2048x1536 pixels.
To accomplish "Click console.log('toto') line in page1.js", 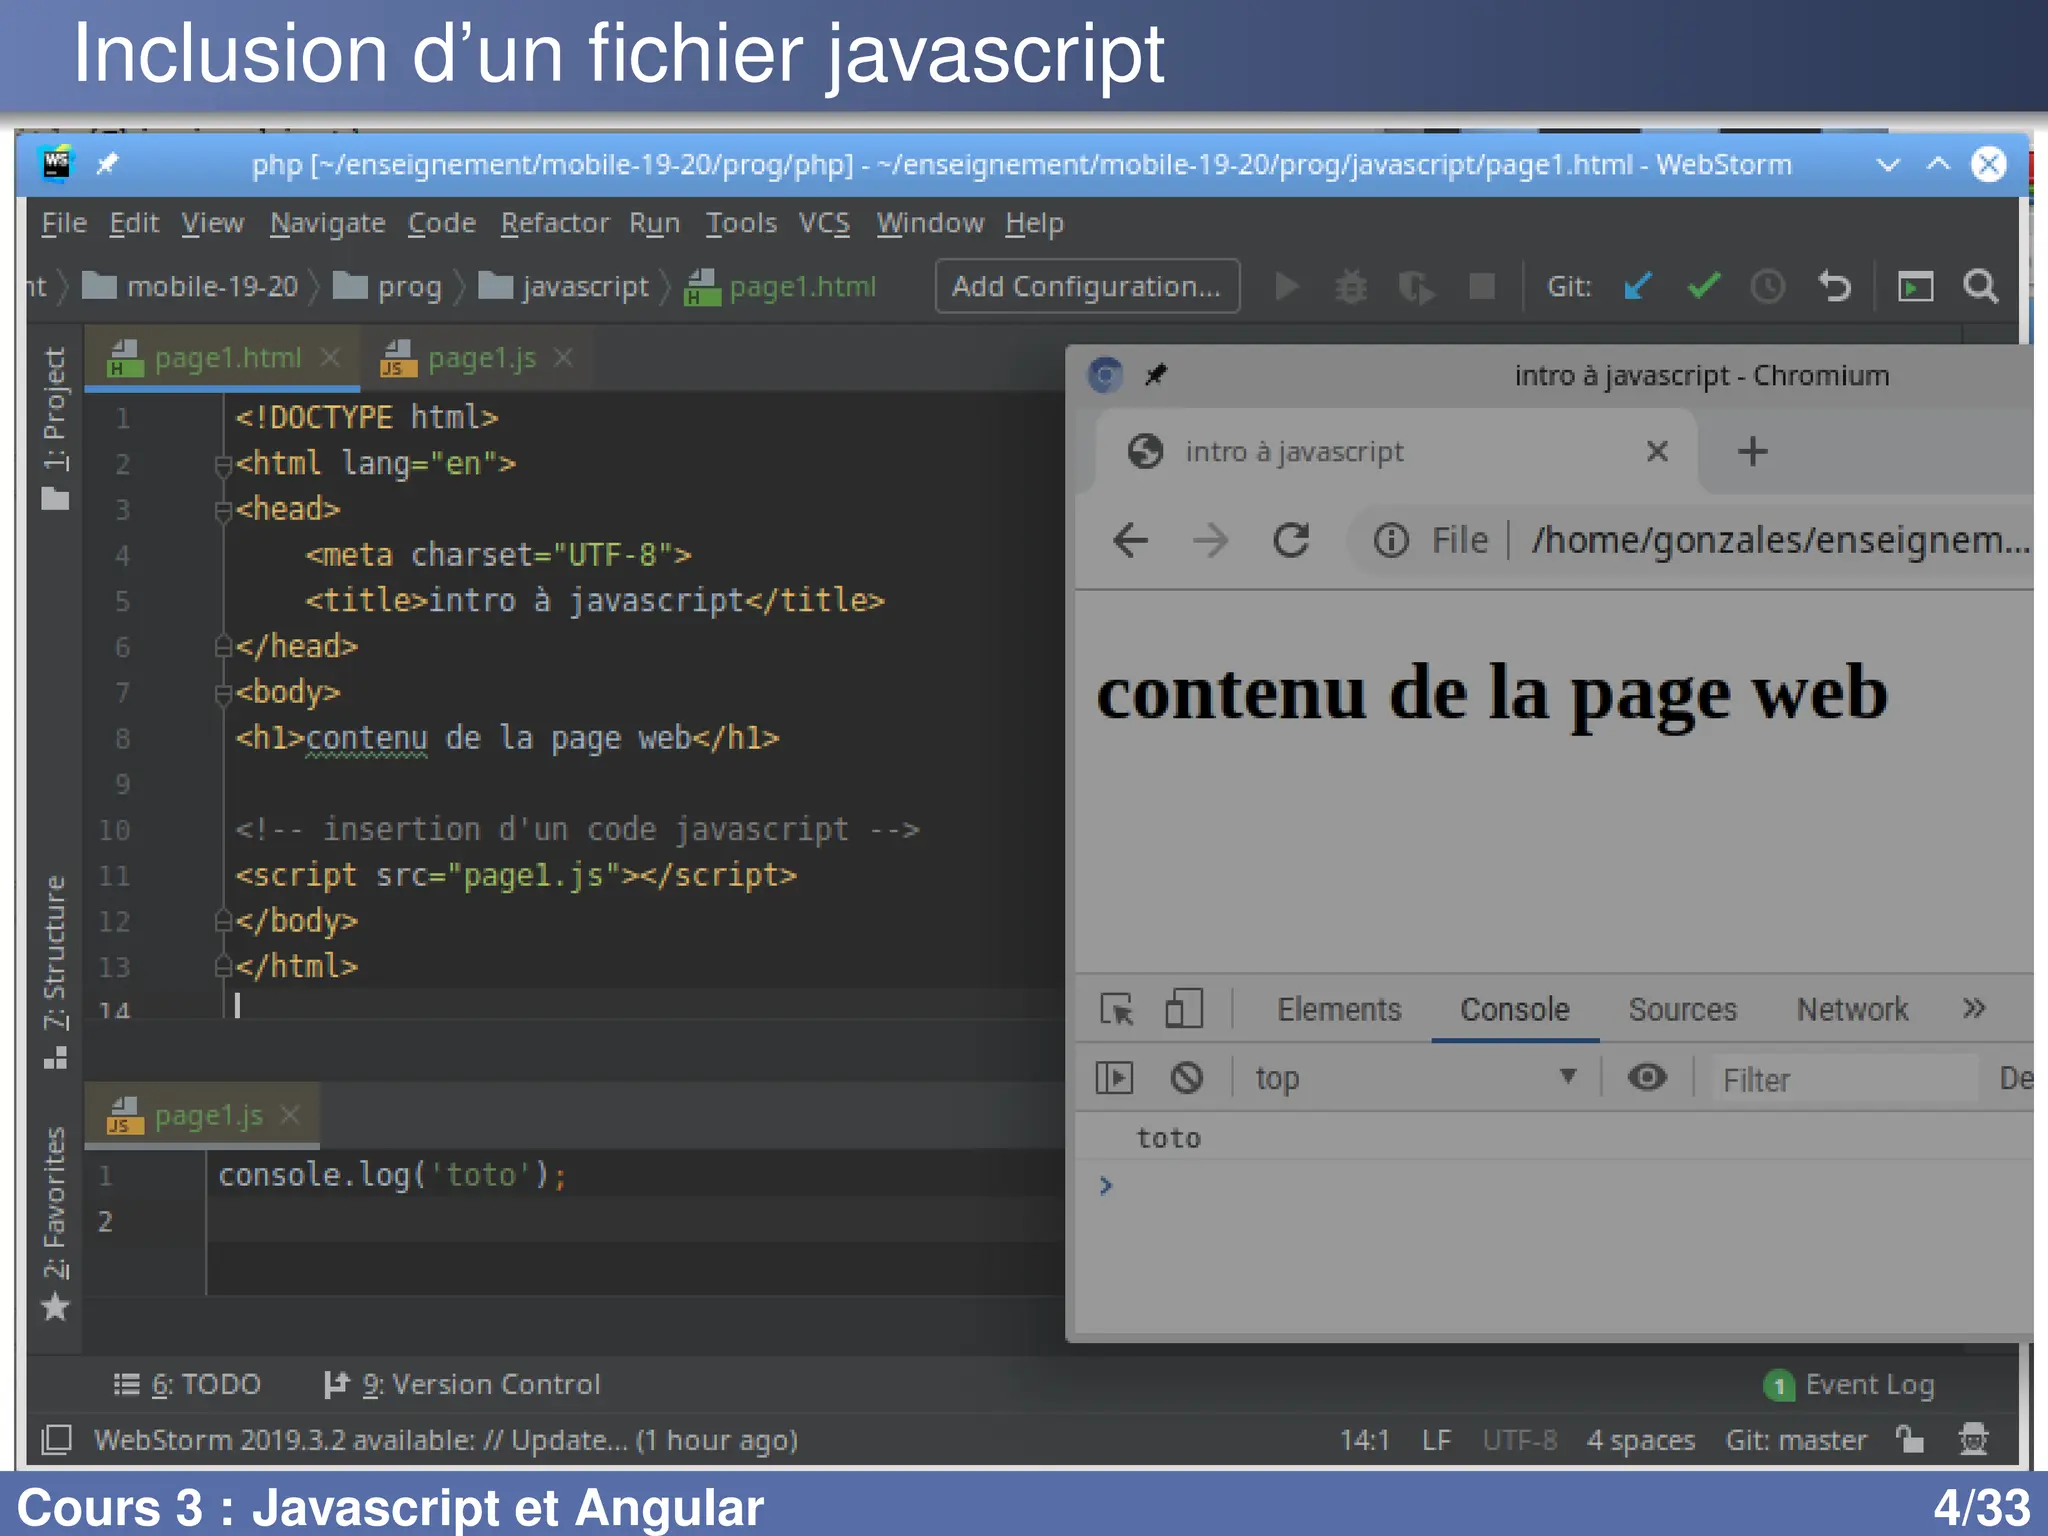I will [x=392, y=1175].
